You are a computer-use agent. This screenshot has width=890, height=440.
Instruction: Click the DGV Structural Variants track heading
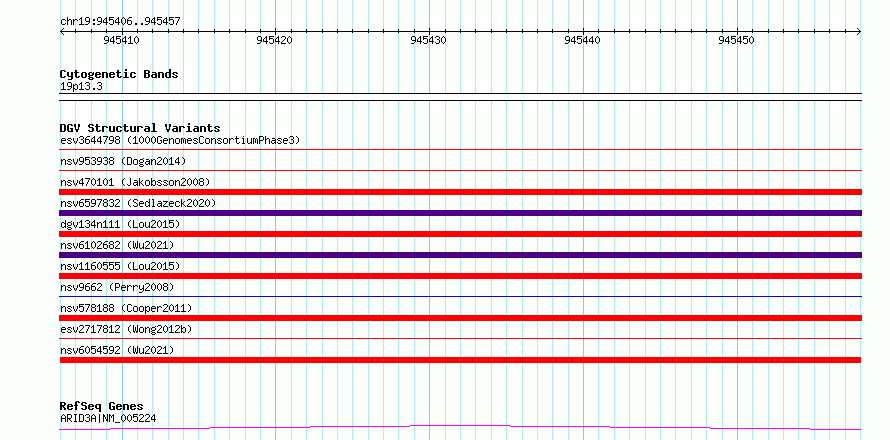coord(140,128)
